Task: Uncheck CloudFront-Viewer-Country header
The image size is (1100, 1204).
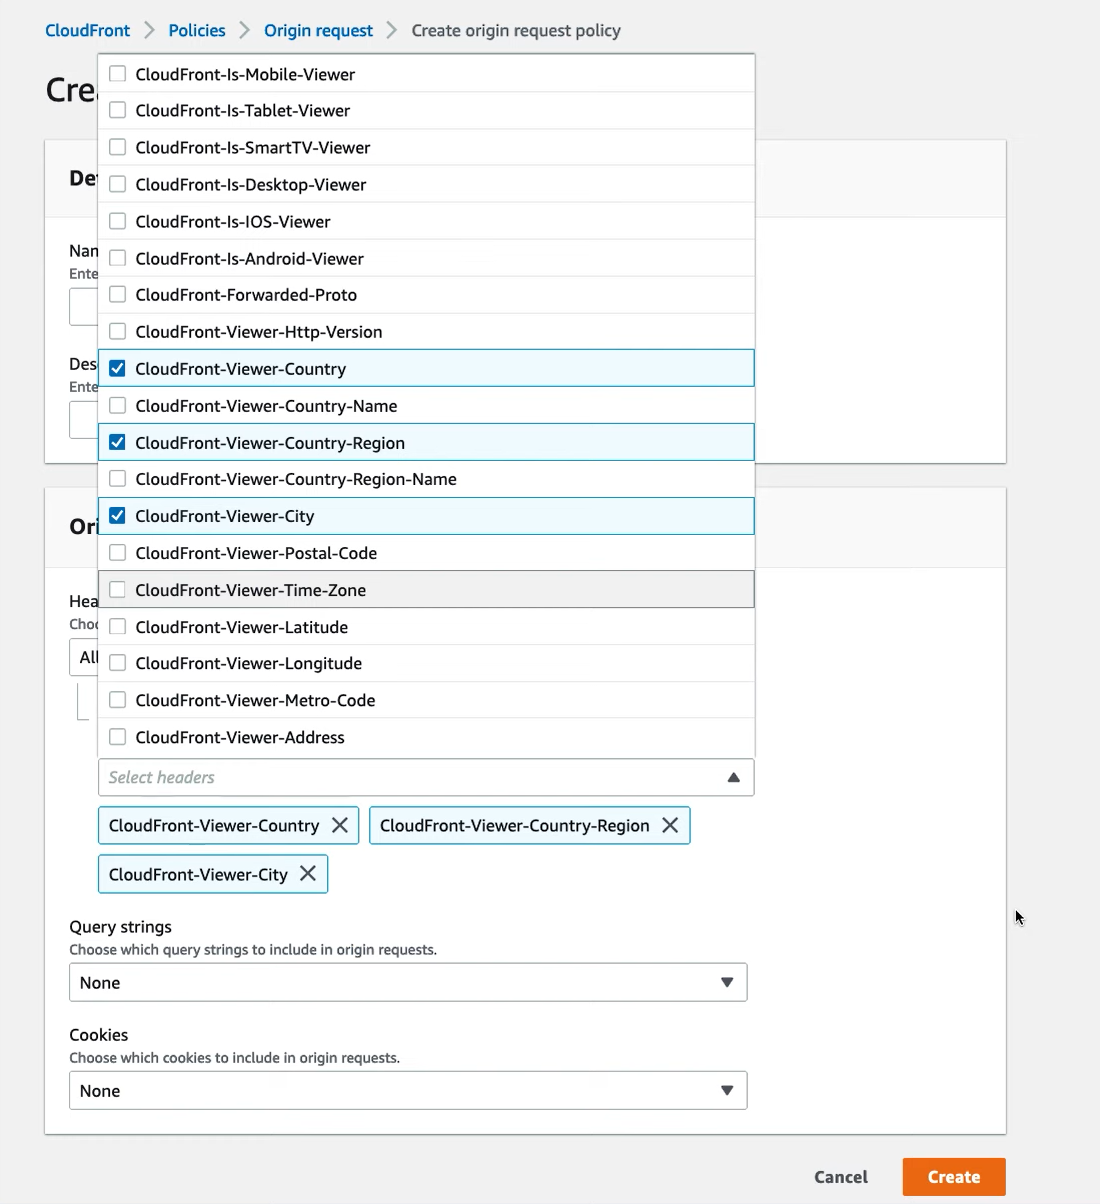Action: click(x=117, y=368)
